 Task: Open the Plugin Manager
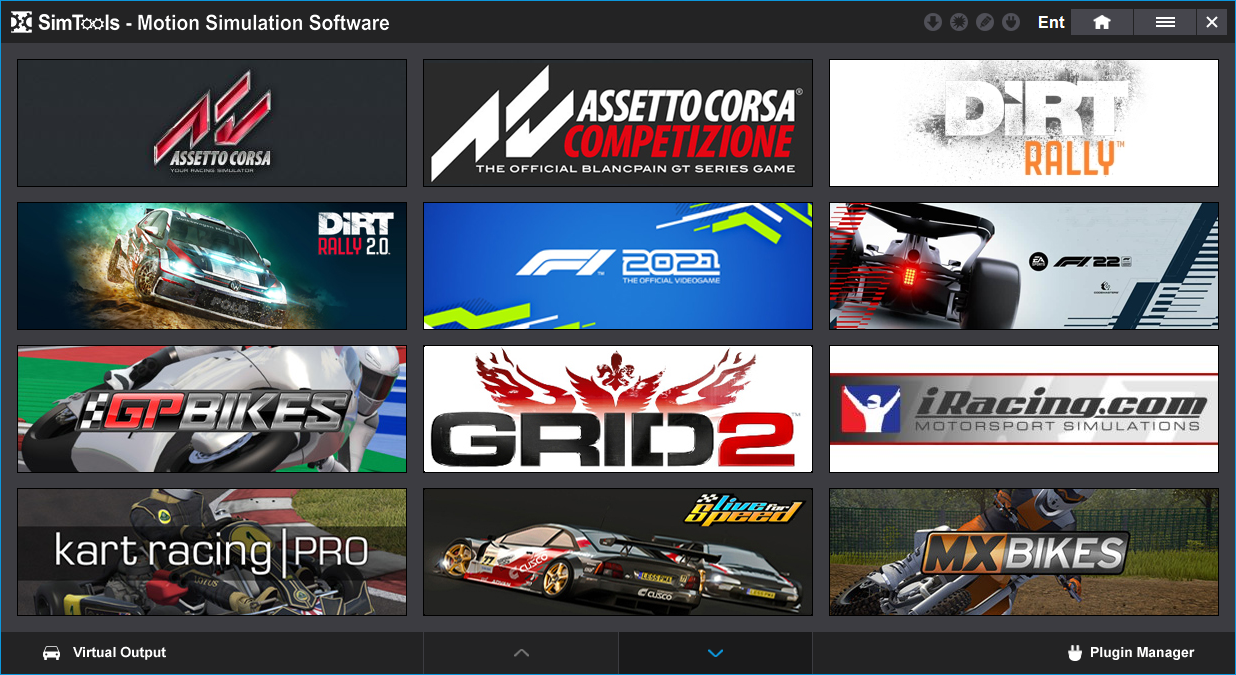[1131, 653]
